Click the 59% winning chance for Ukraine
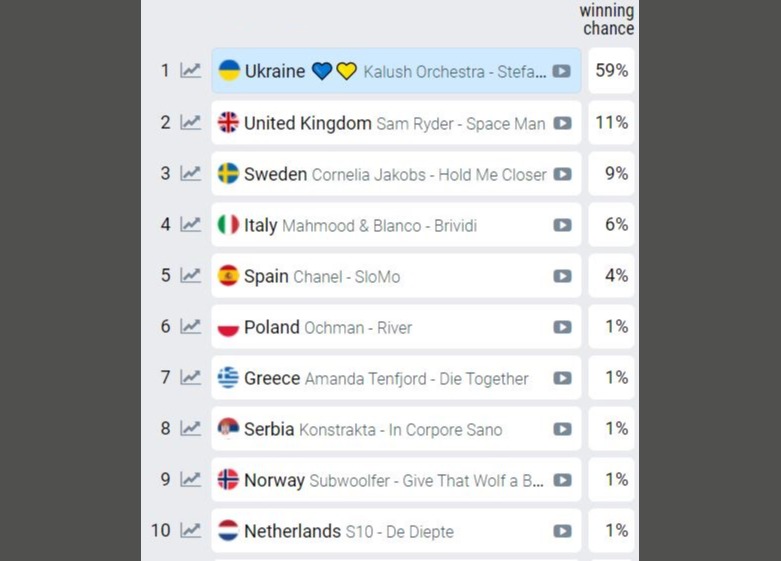The image size is (781, 561). point(611,71)
